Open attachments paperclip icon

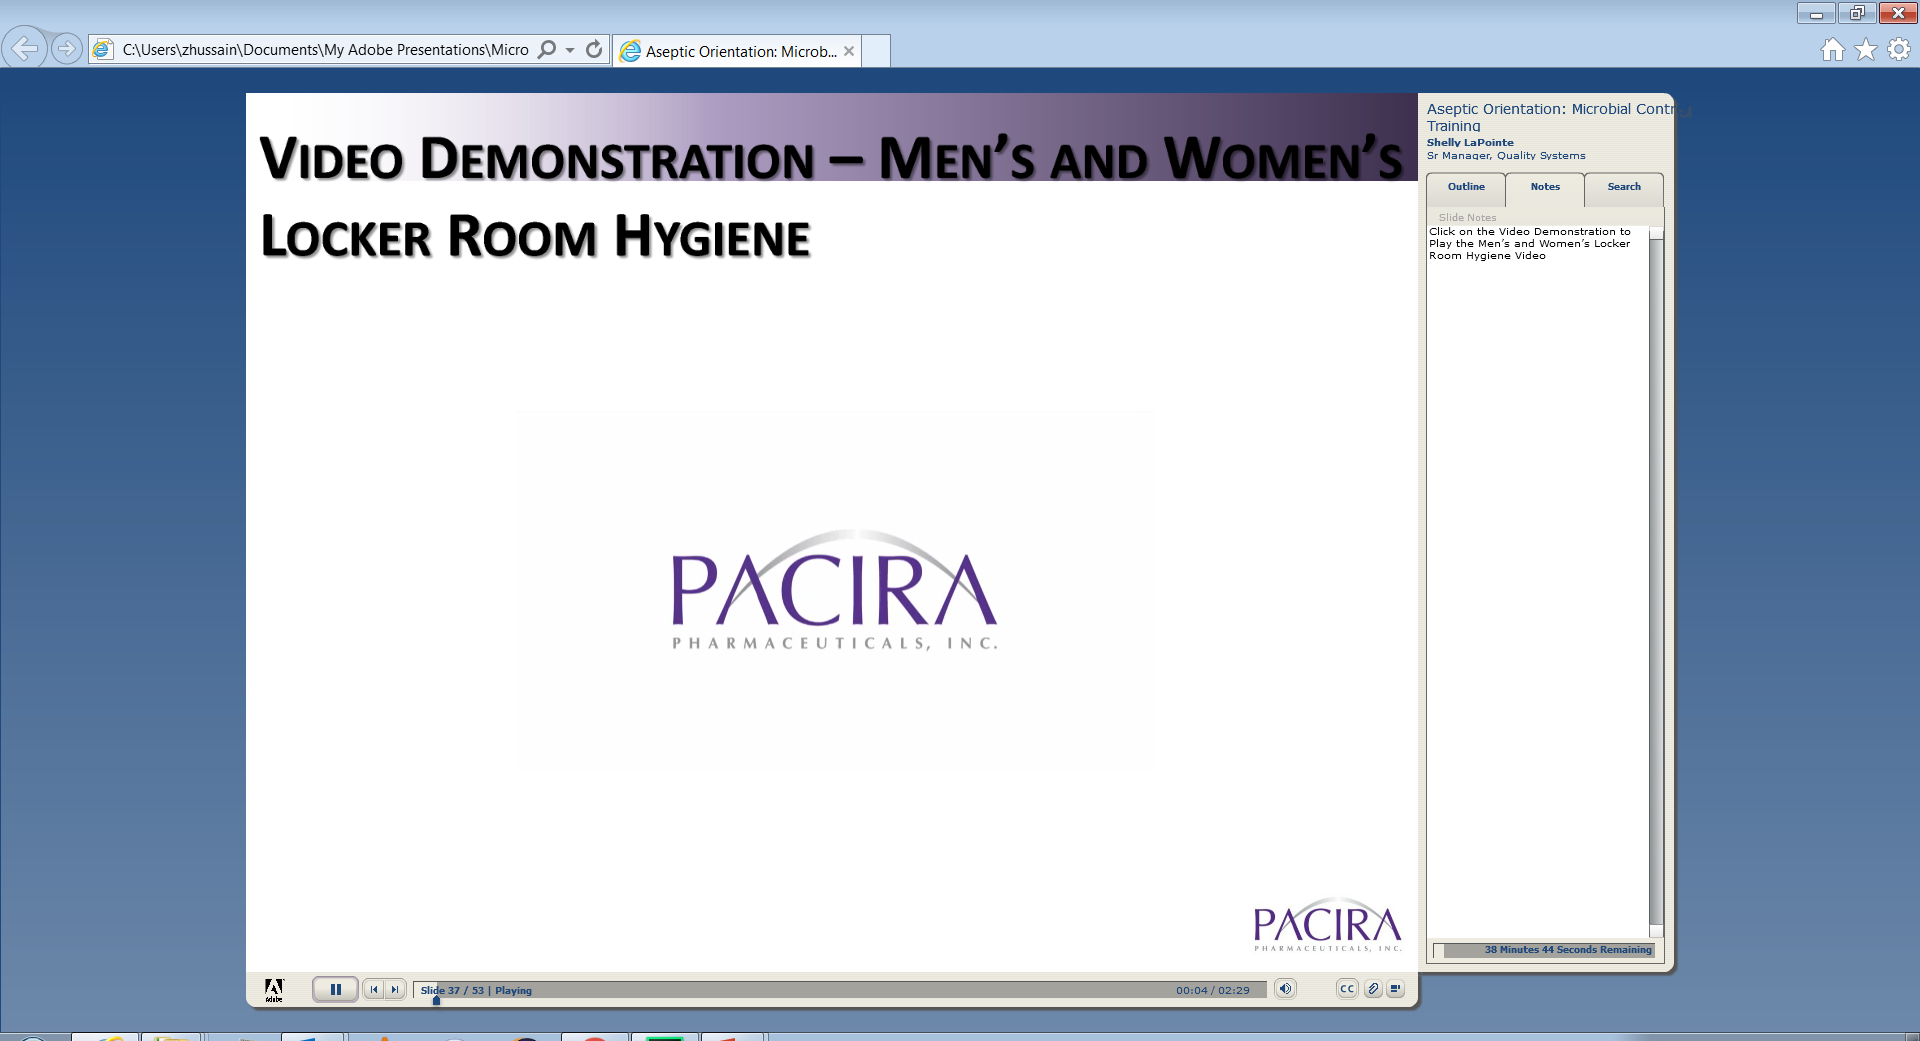(1373, 989)
